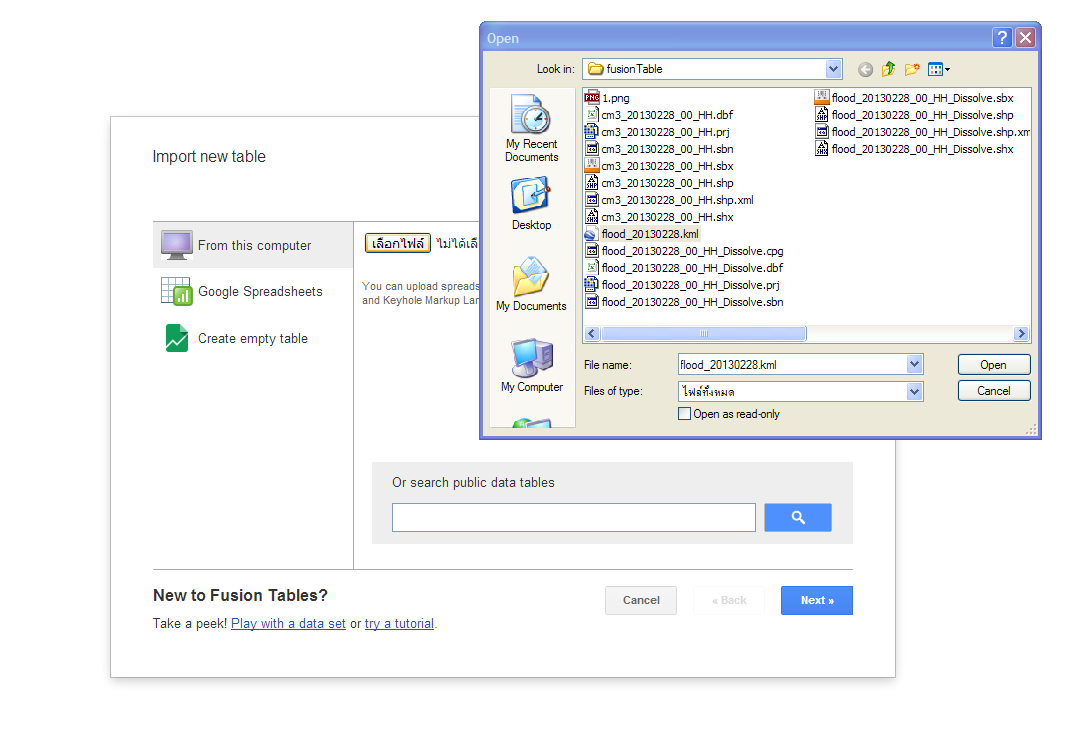Click the Create empty table icon
1084x734 pixels.
point(176,339)
